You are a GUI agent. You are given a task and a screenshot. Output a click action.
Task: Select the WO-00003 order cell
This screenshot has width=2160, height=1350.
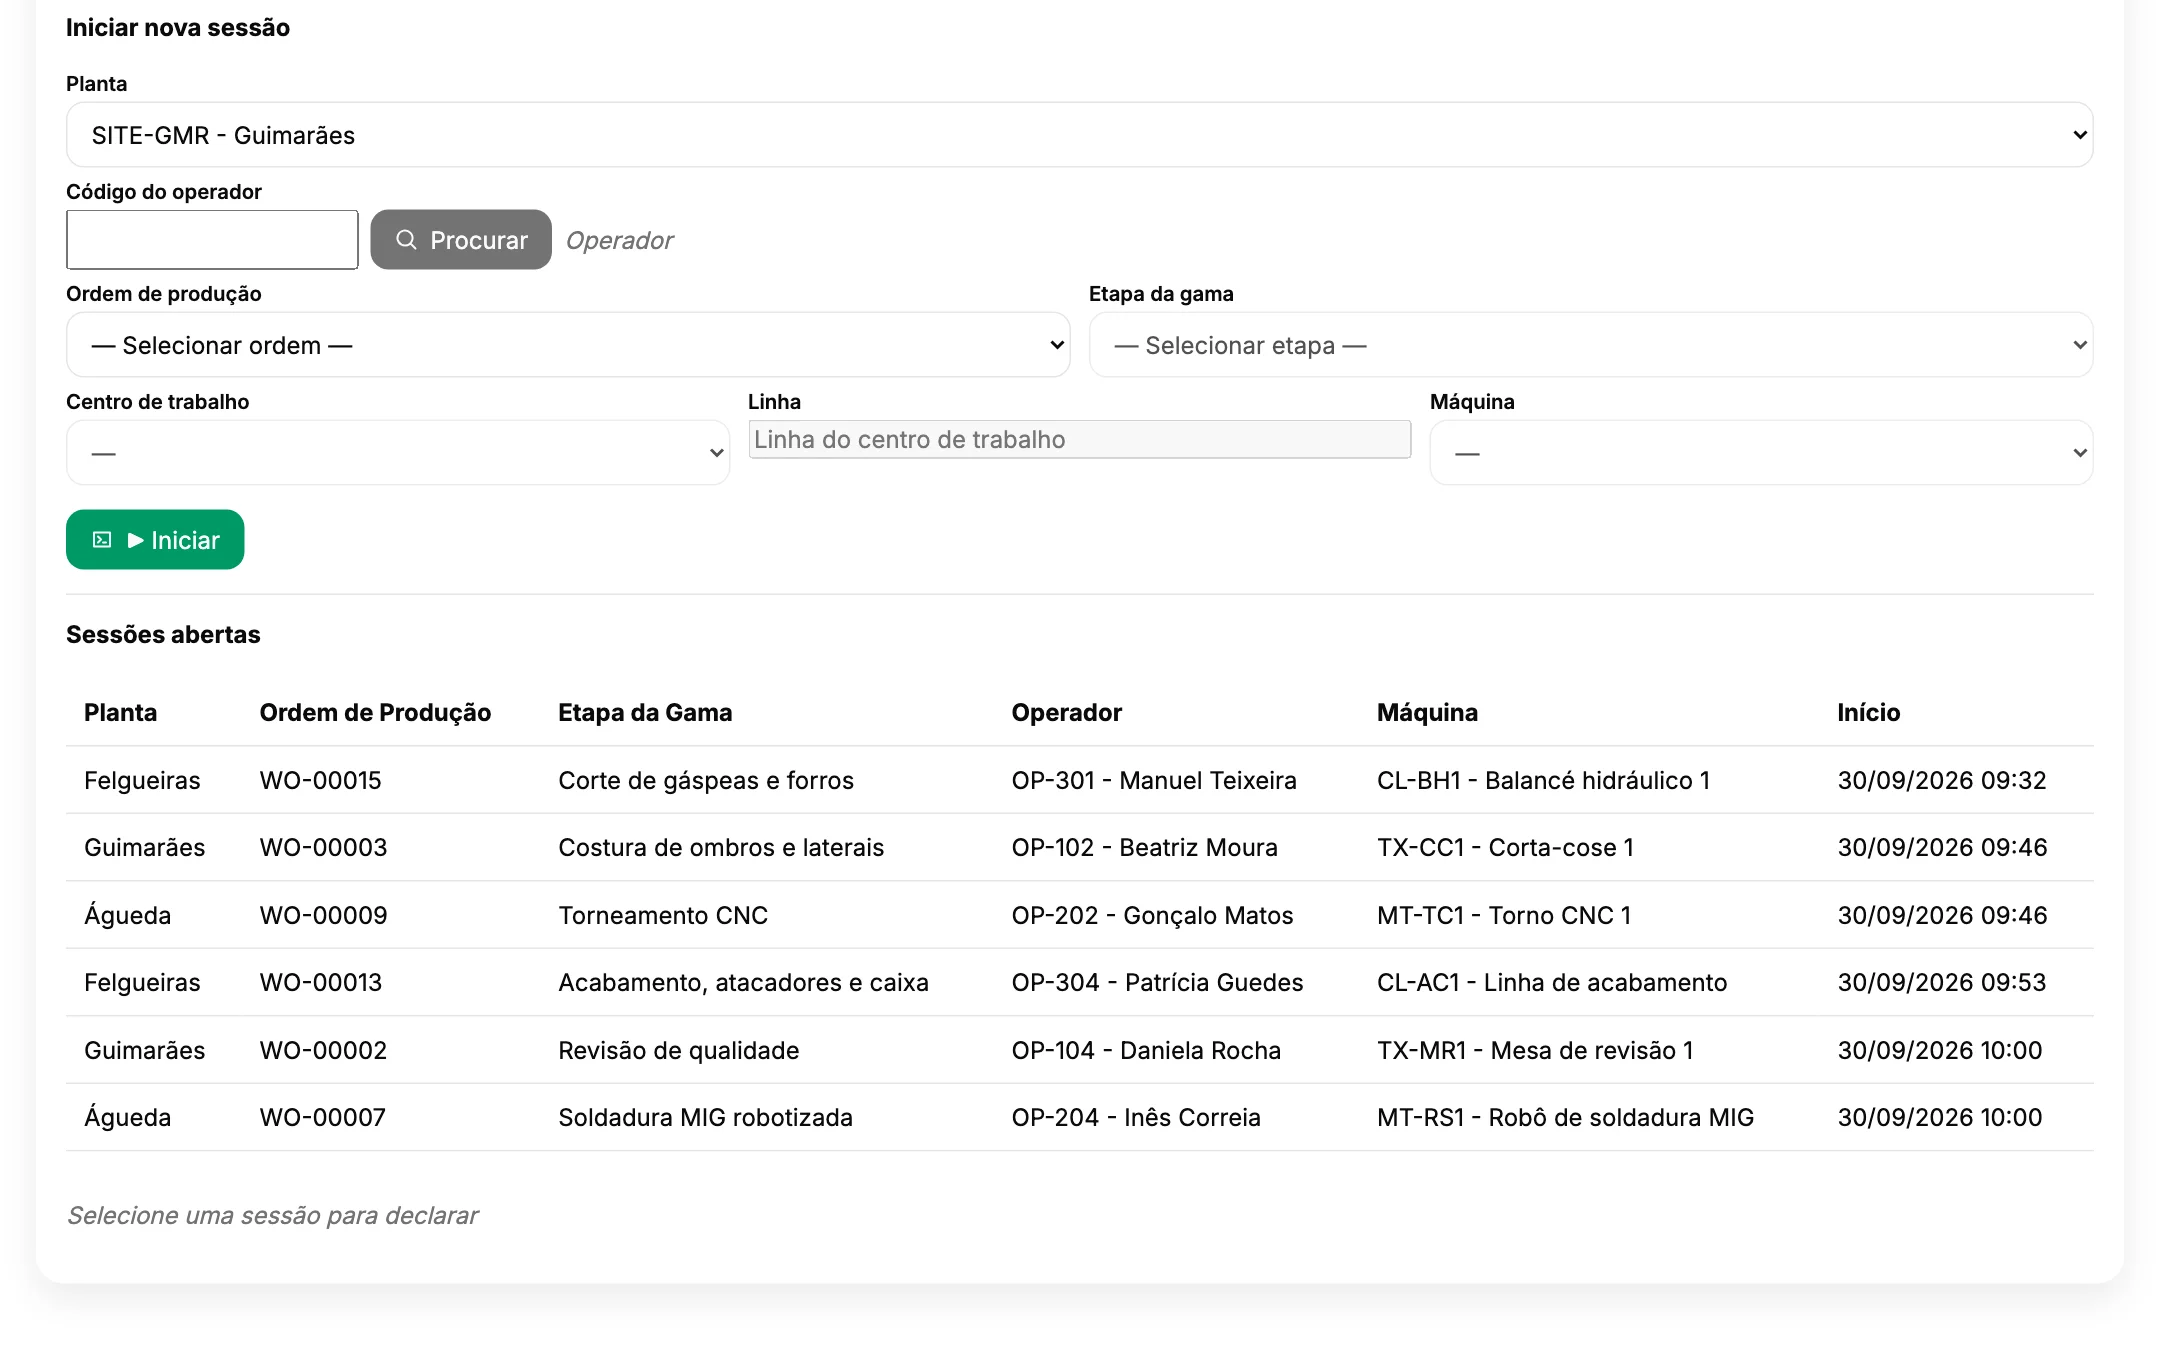tap(323, 847)
